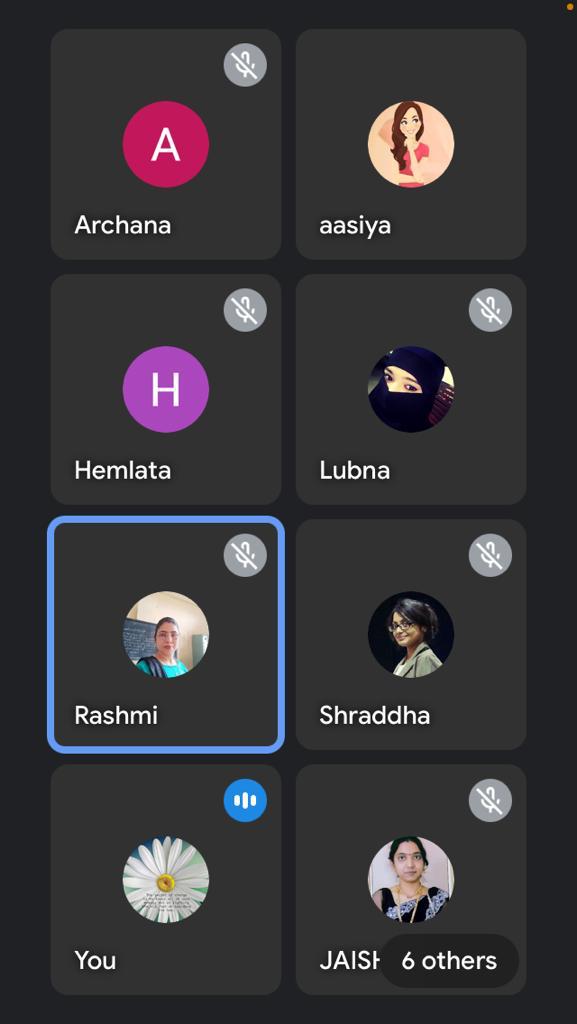Click Rashmi's muted microphone icon
This screenshot has width=577, height=1024.
[245, 555]
